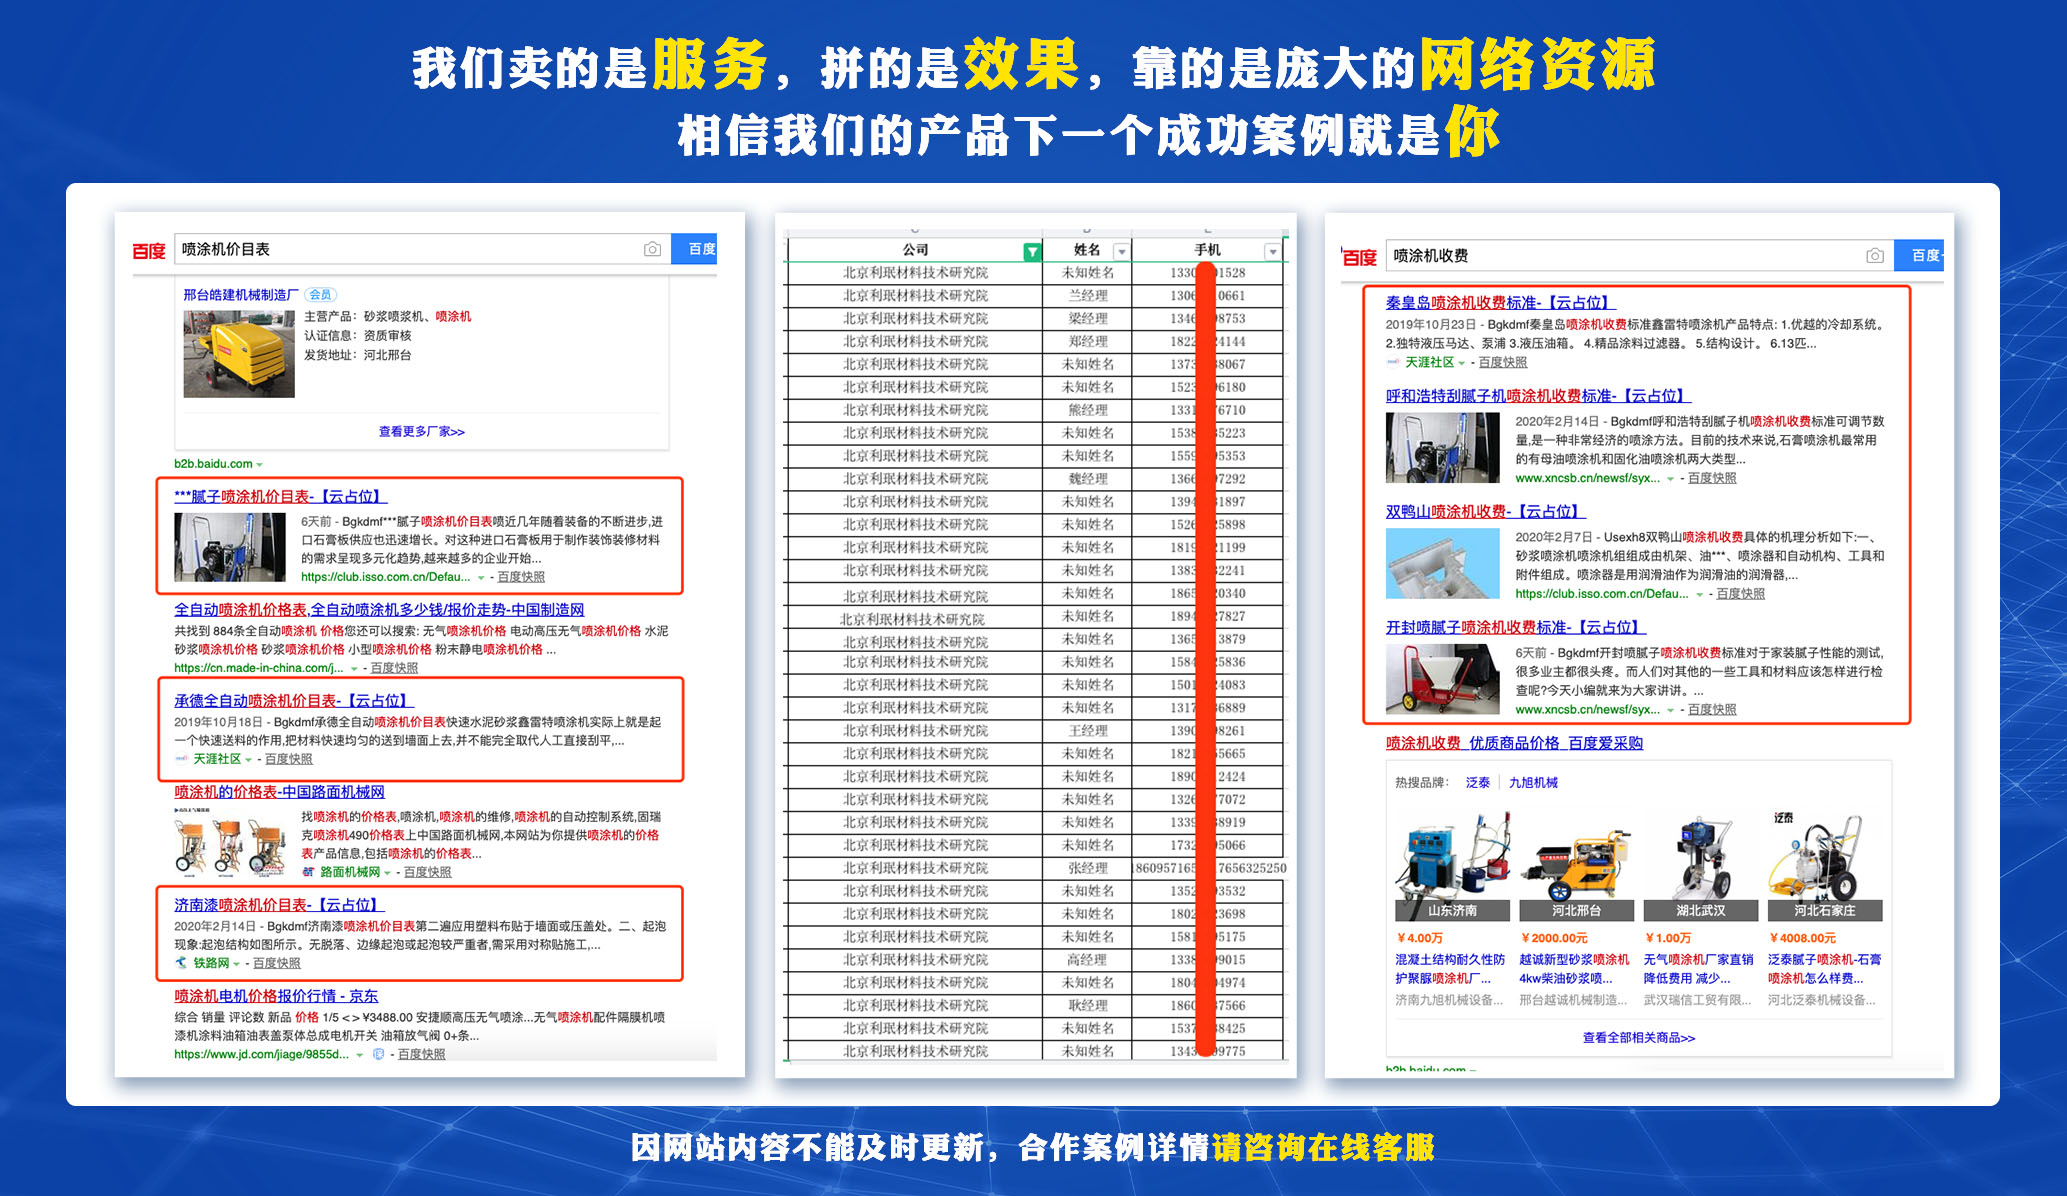Click the 查看更多厂家>> link

pyautogui.click(x=421, y=432)
